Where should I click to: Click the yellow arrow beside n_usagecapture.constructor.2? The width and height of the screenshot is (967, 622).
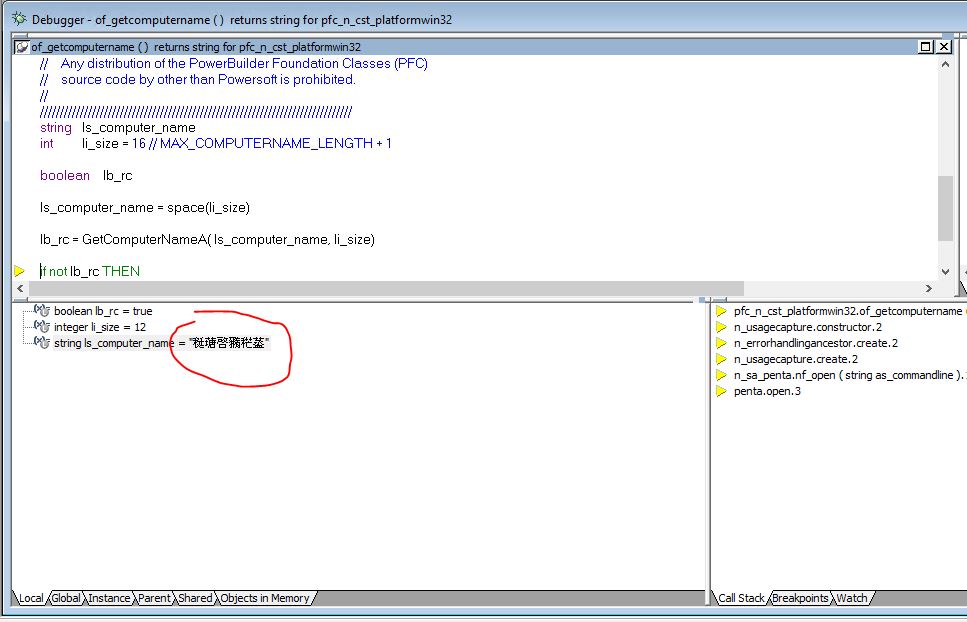click(720, 327)
